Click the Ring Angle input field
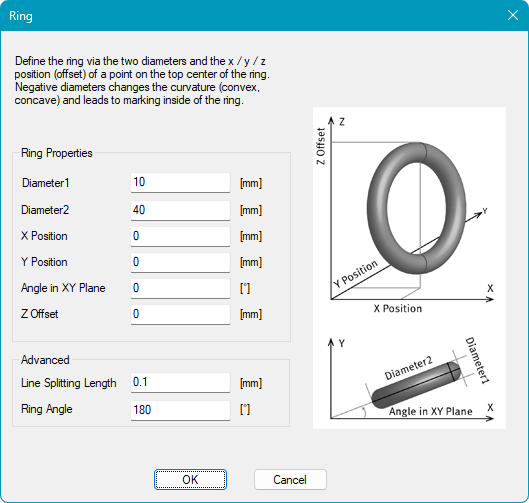 180,410
